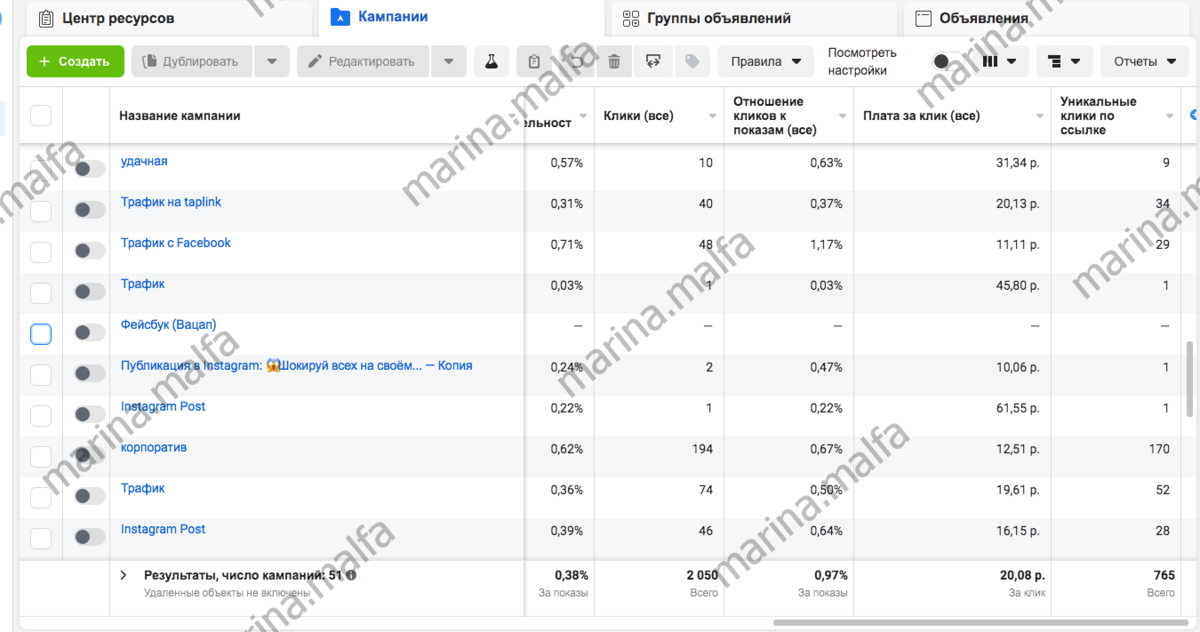Open the Плата за клик (все) column arrow
Screen dimensions: 1200x632
point(1040,116)
